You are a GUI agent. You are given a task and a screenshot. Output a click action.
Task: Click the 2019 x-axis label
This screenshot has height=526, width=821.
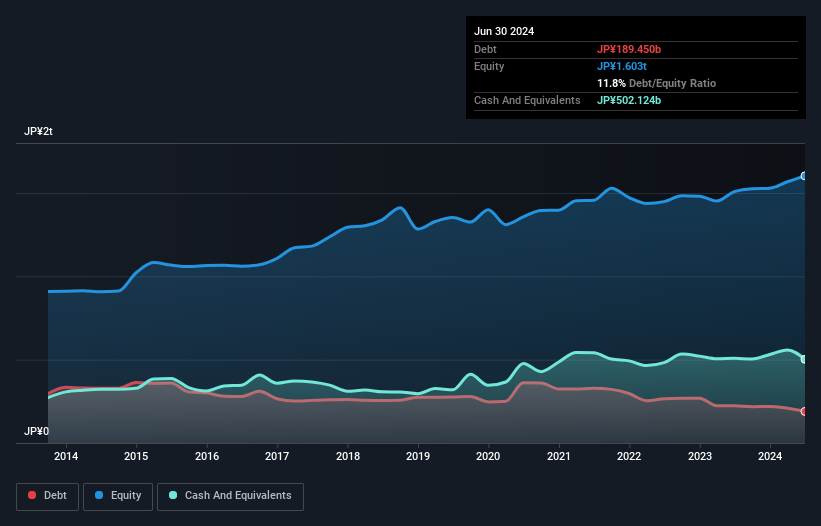click(x=418, y=456)
